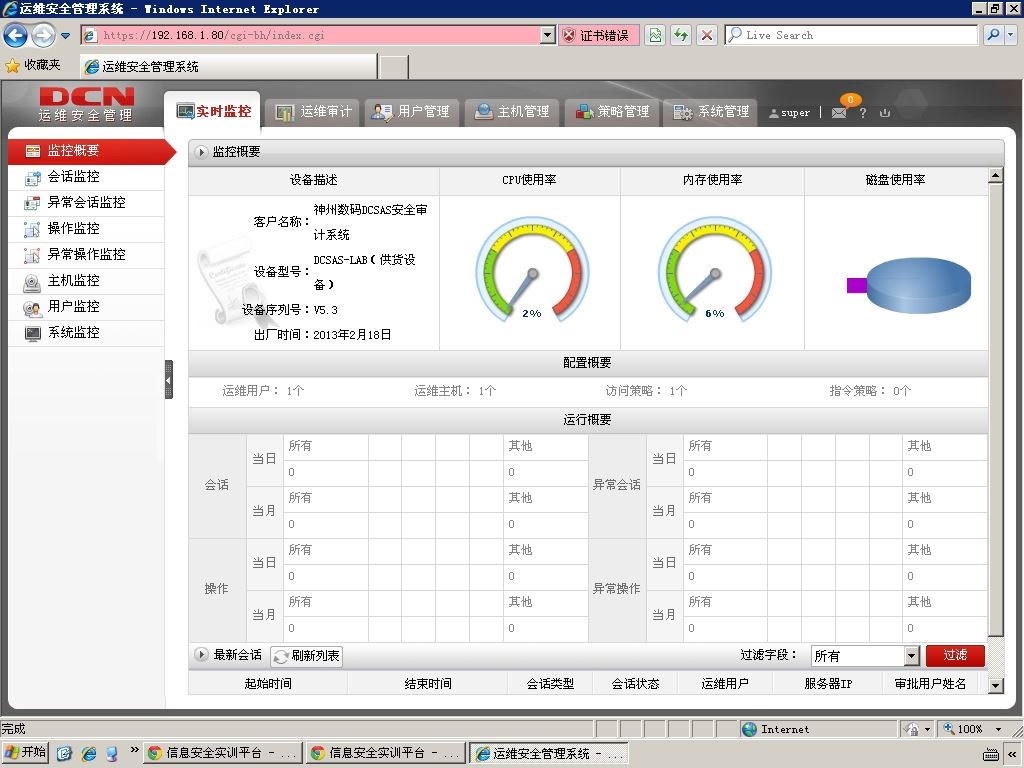This screenshot has width=1024, height=768.
Task: Switch to the 系统管理 tab
Action: [711, 112]
